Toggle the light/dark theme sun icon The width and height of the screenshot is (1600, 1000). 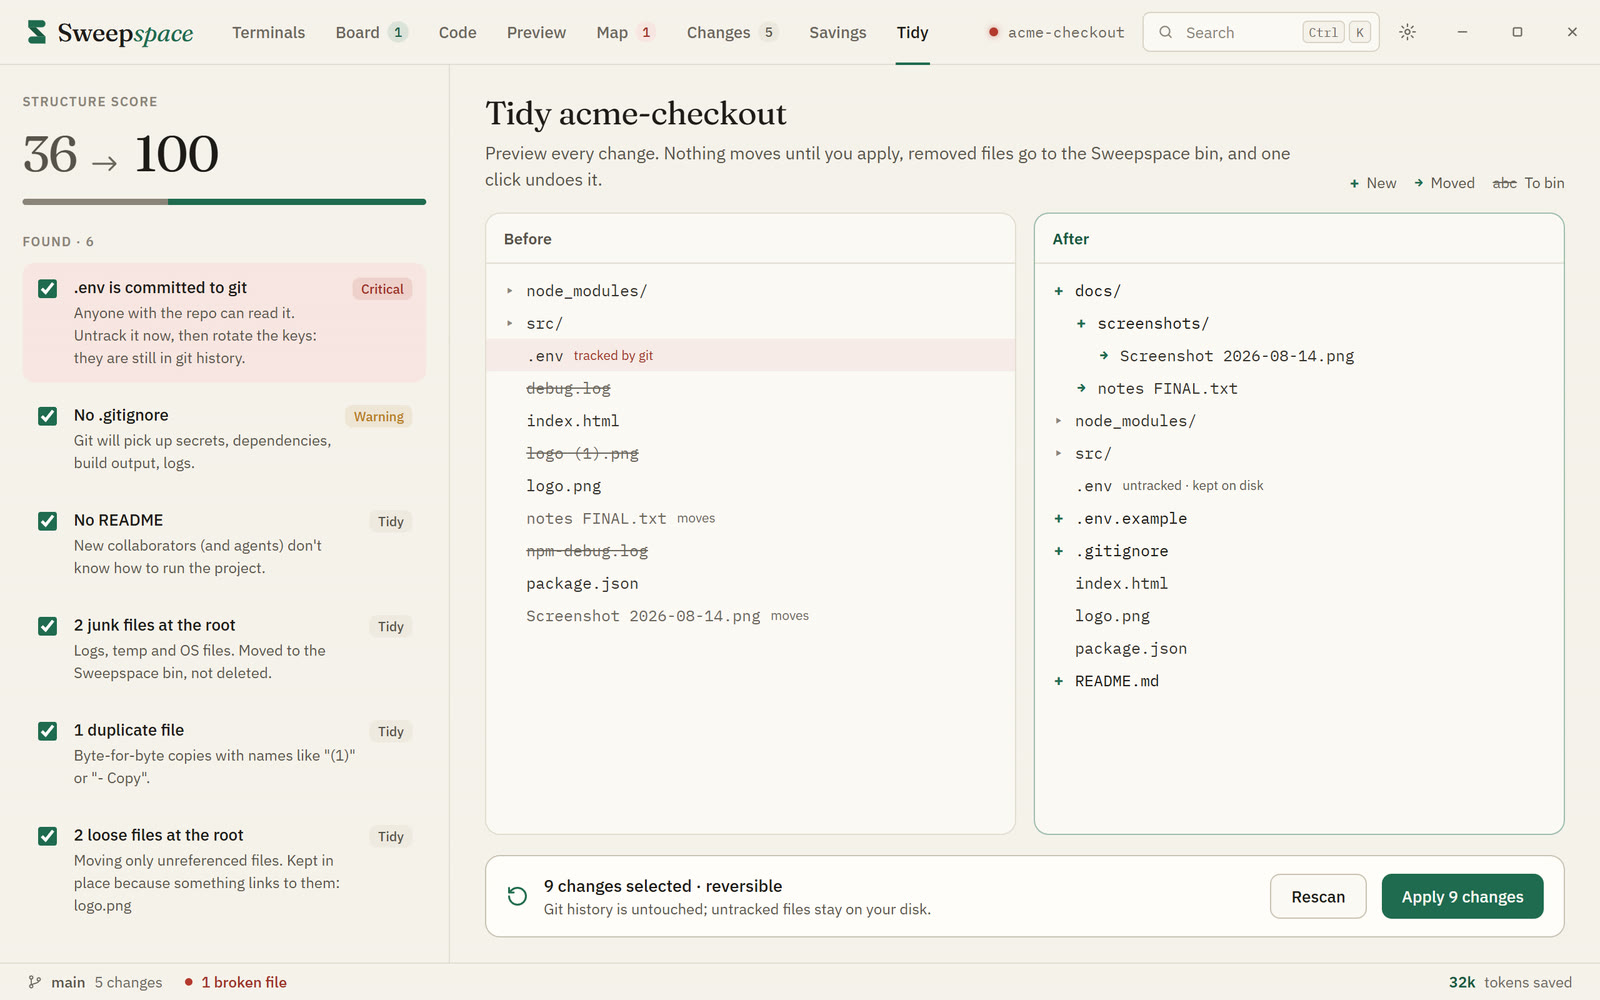(x=1407, y=32)
